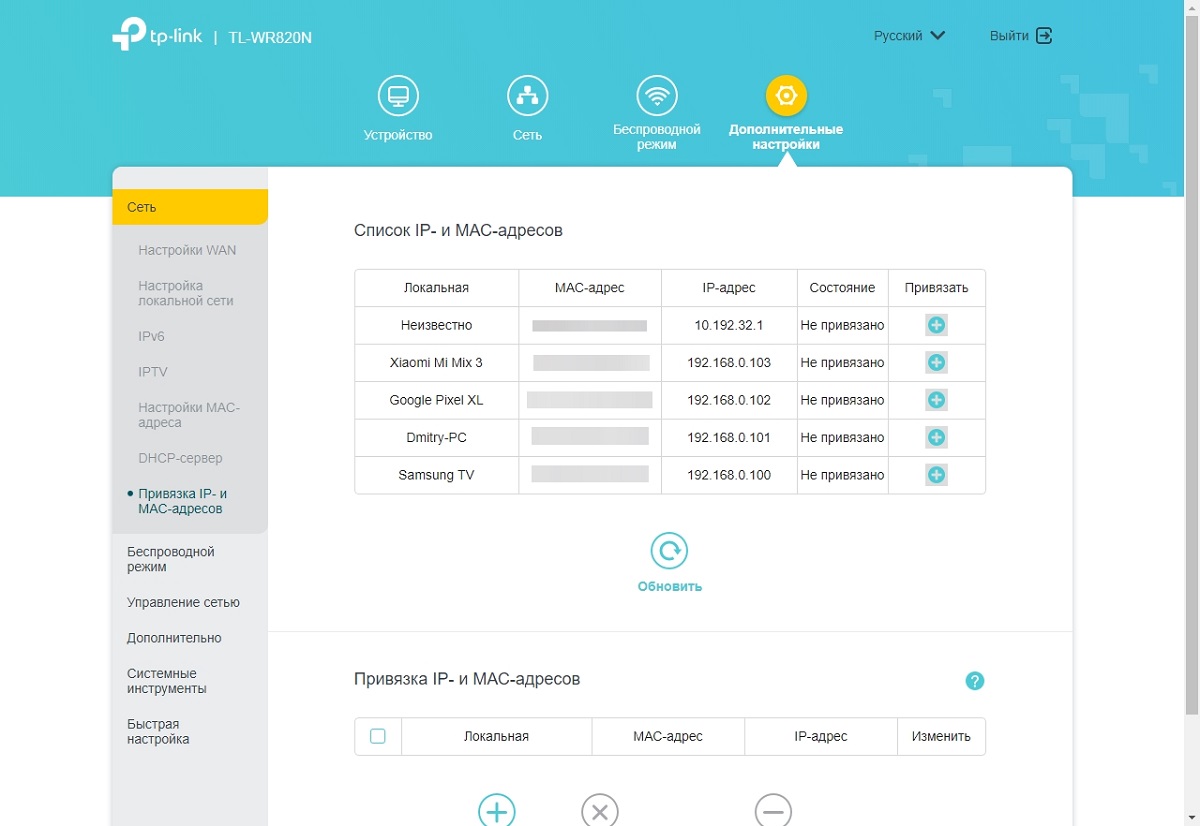Screen dimensions: 1200x826
Task: Select the Сеть sidebar section
Action: 190,207
